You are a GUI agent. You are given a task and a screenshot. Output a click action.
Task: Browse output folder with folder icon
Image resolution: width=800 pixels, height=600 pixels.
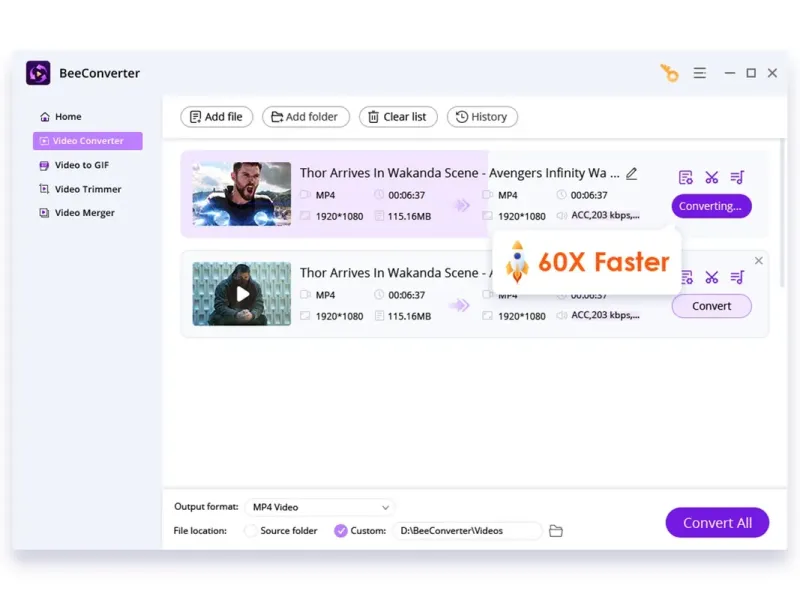pyautogui.click(x=556, y=531)
